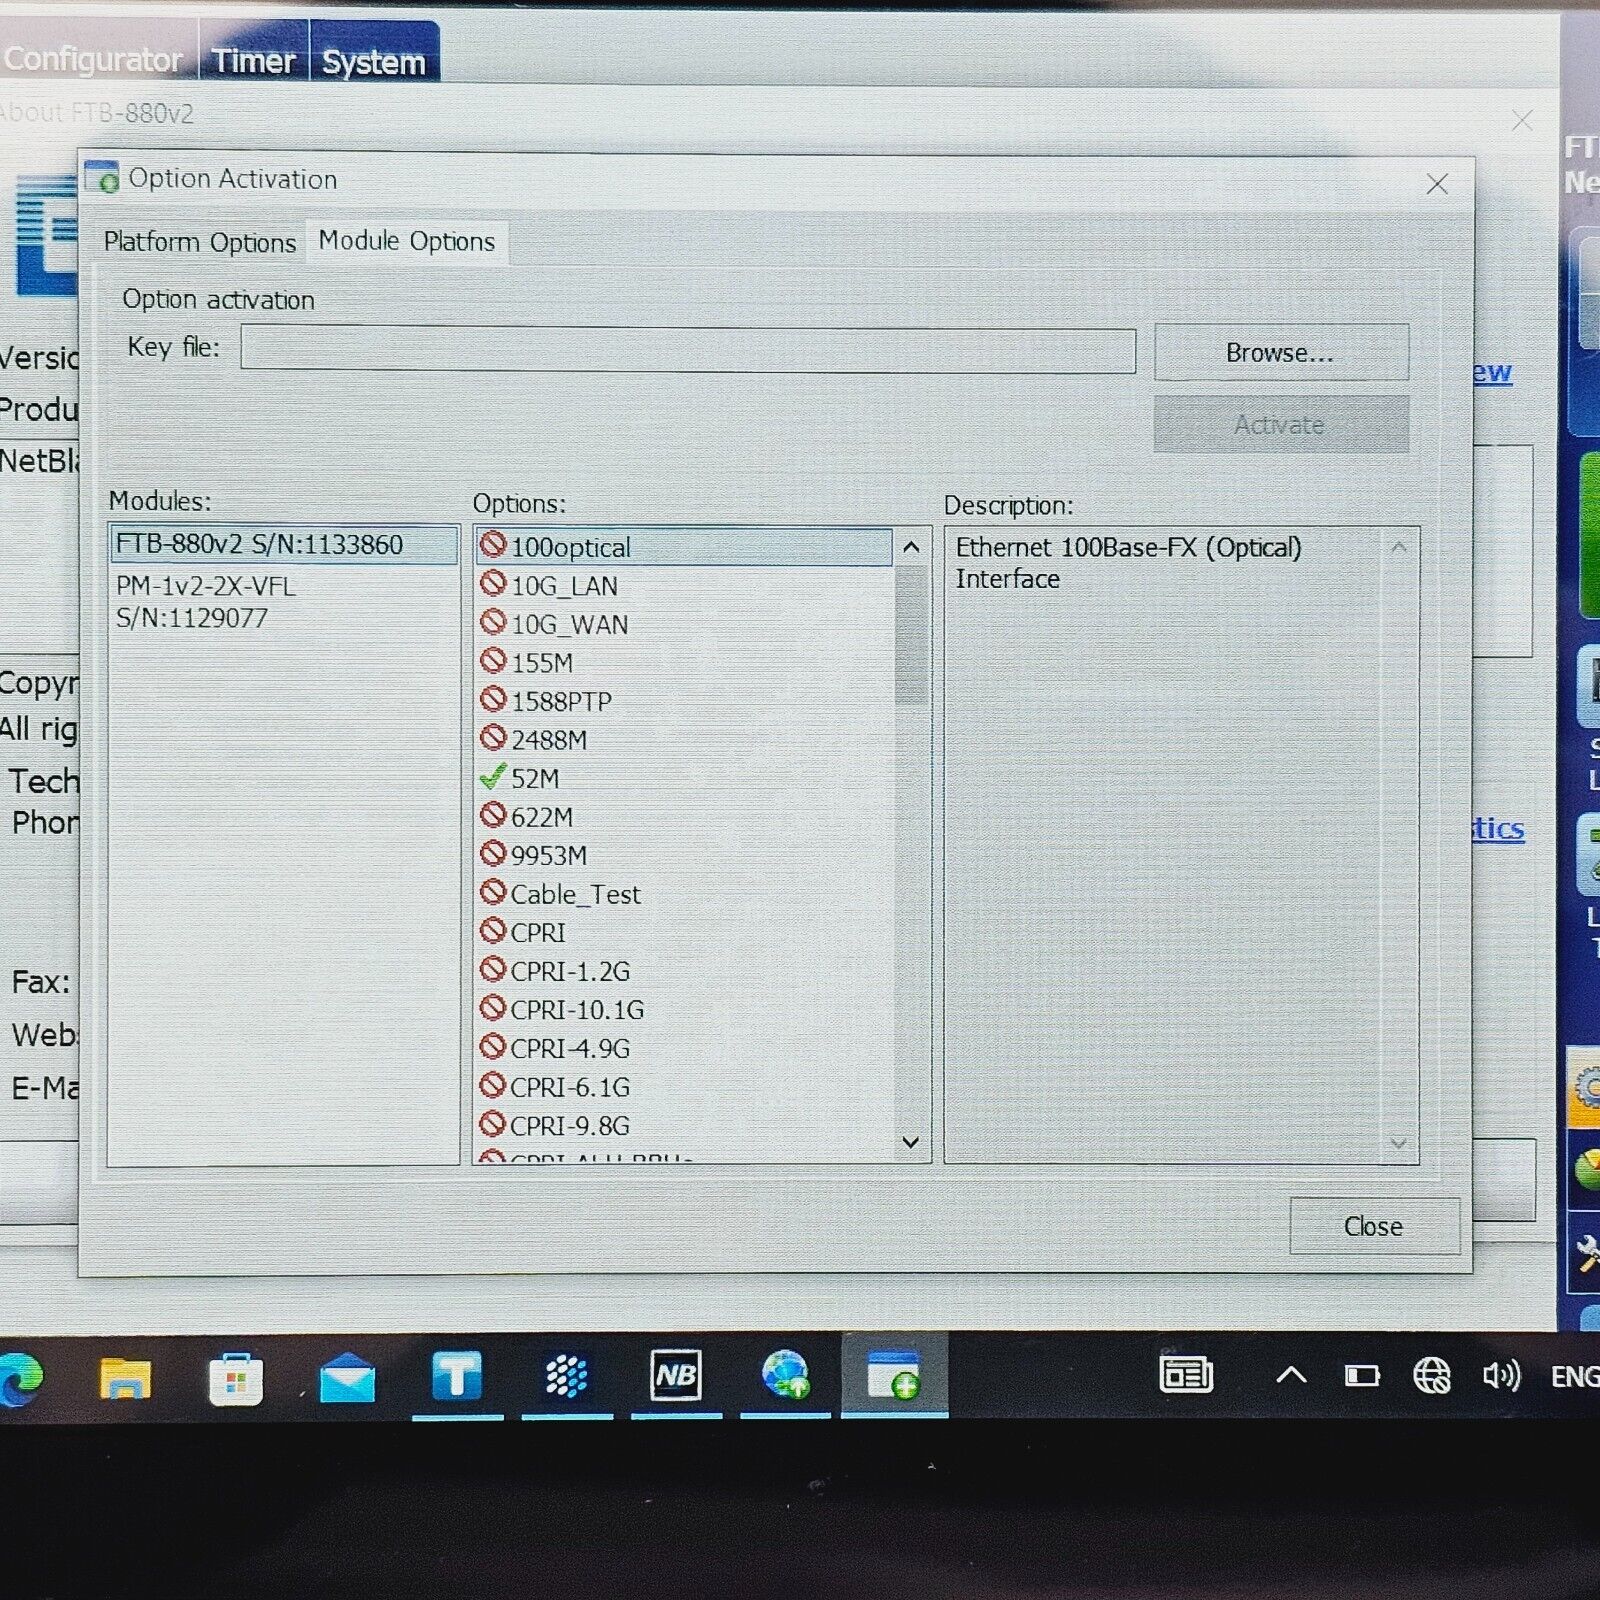Open network globe tray icon
Viewport: 1600px width, 1600px height.
coord(1431,1377)
